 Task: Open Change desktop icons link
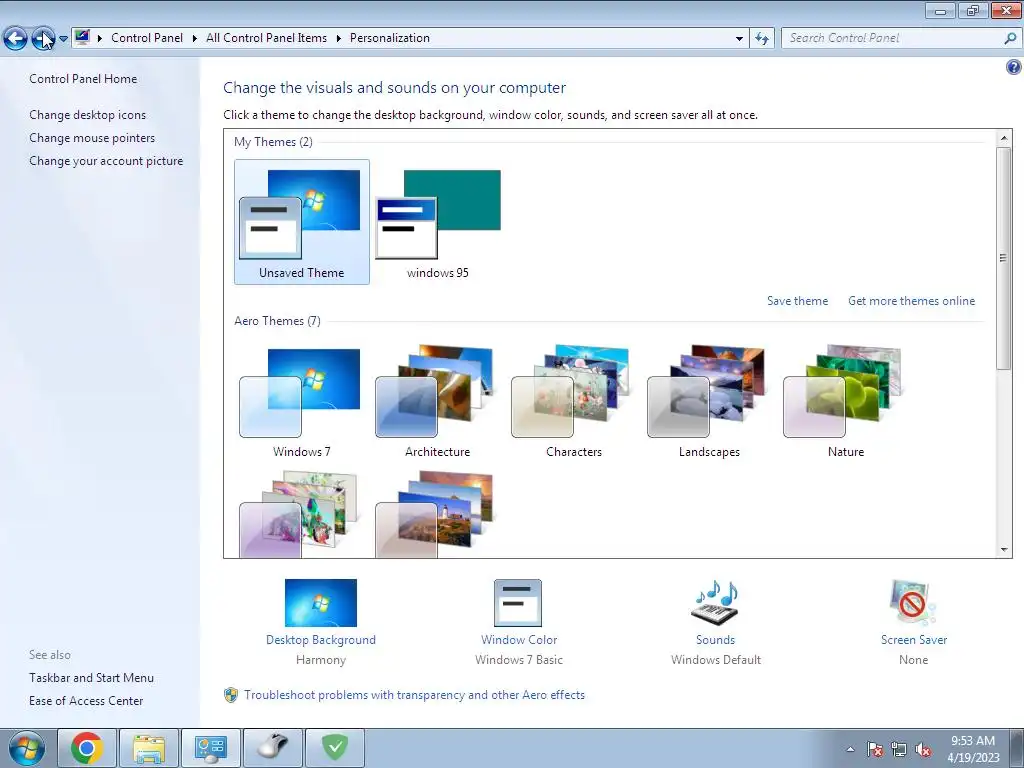pyautogui.click(x=88, y=115)
